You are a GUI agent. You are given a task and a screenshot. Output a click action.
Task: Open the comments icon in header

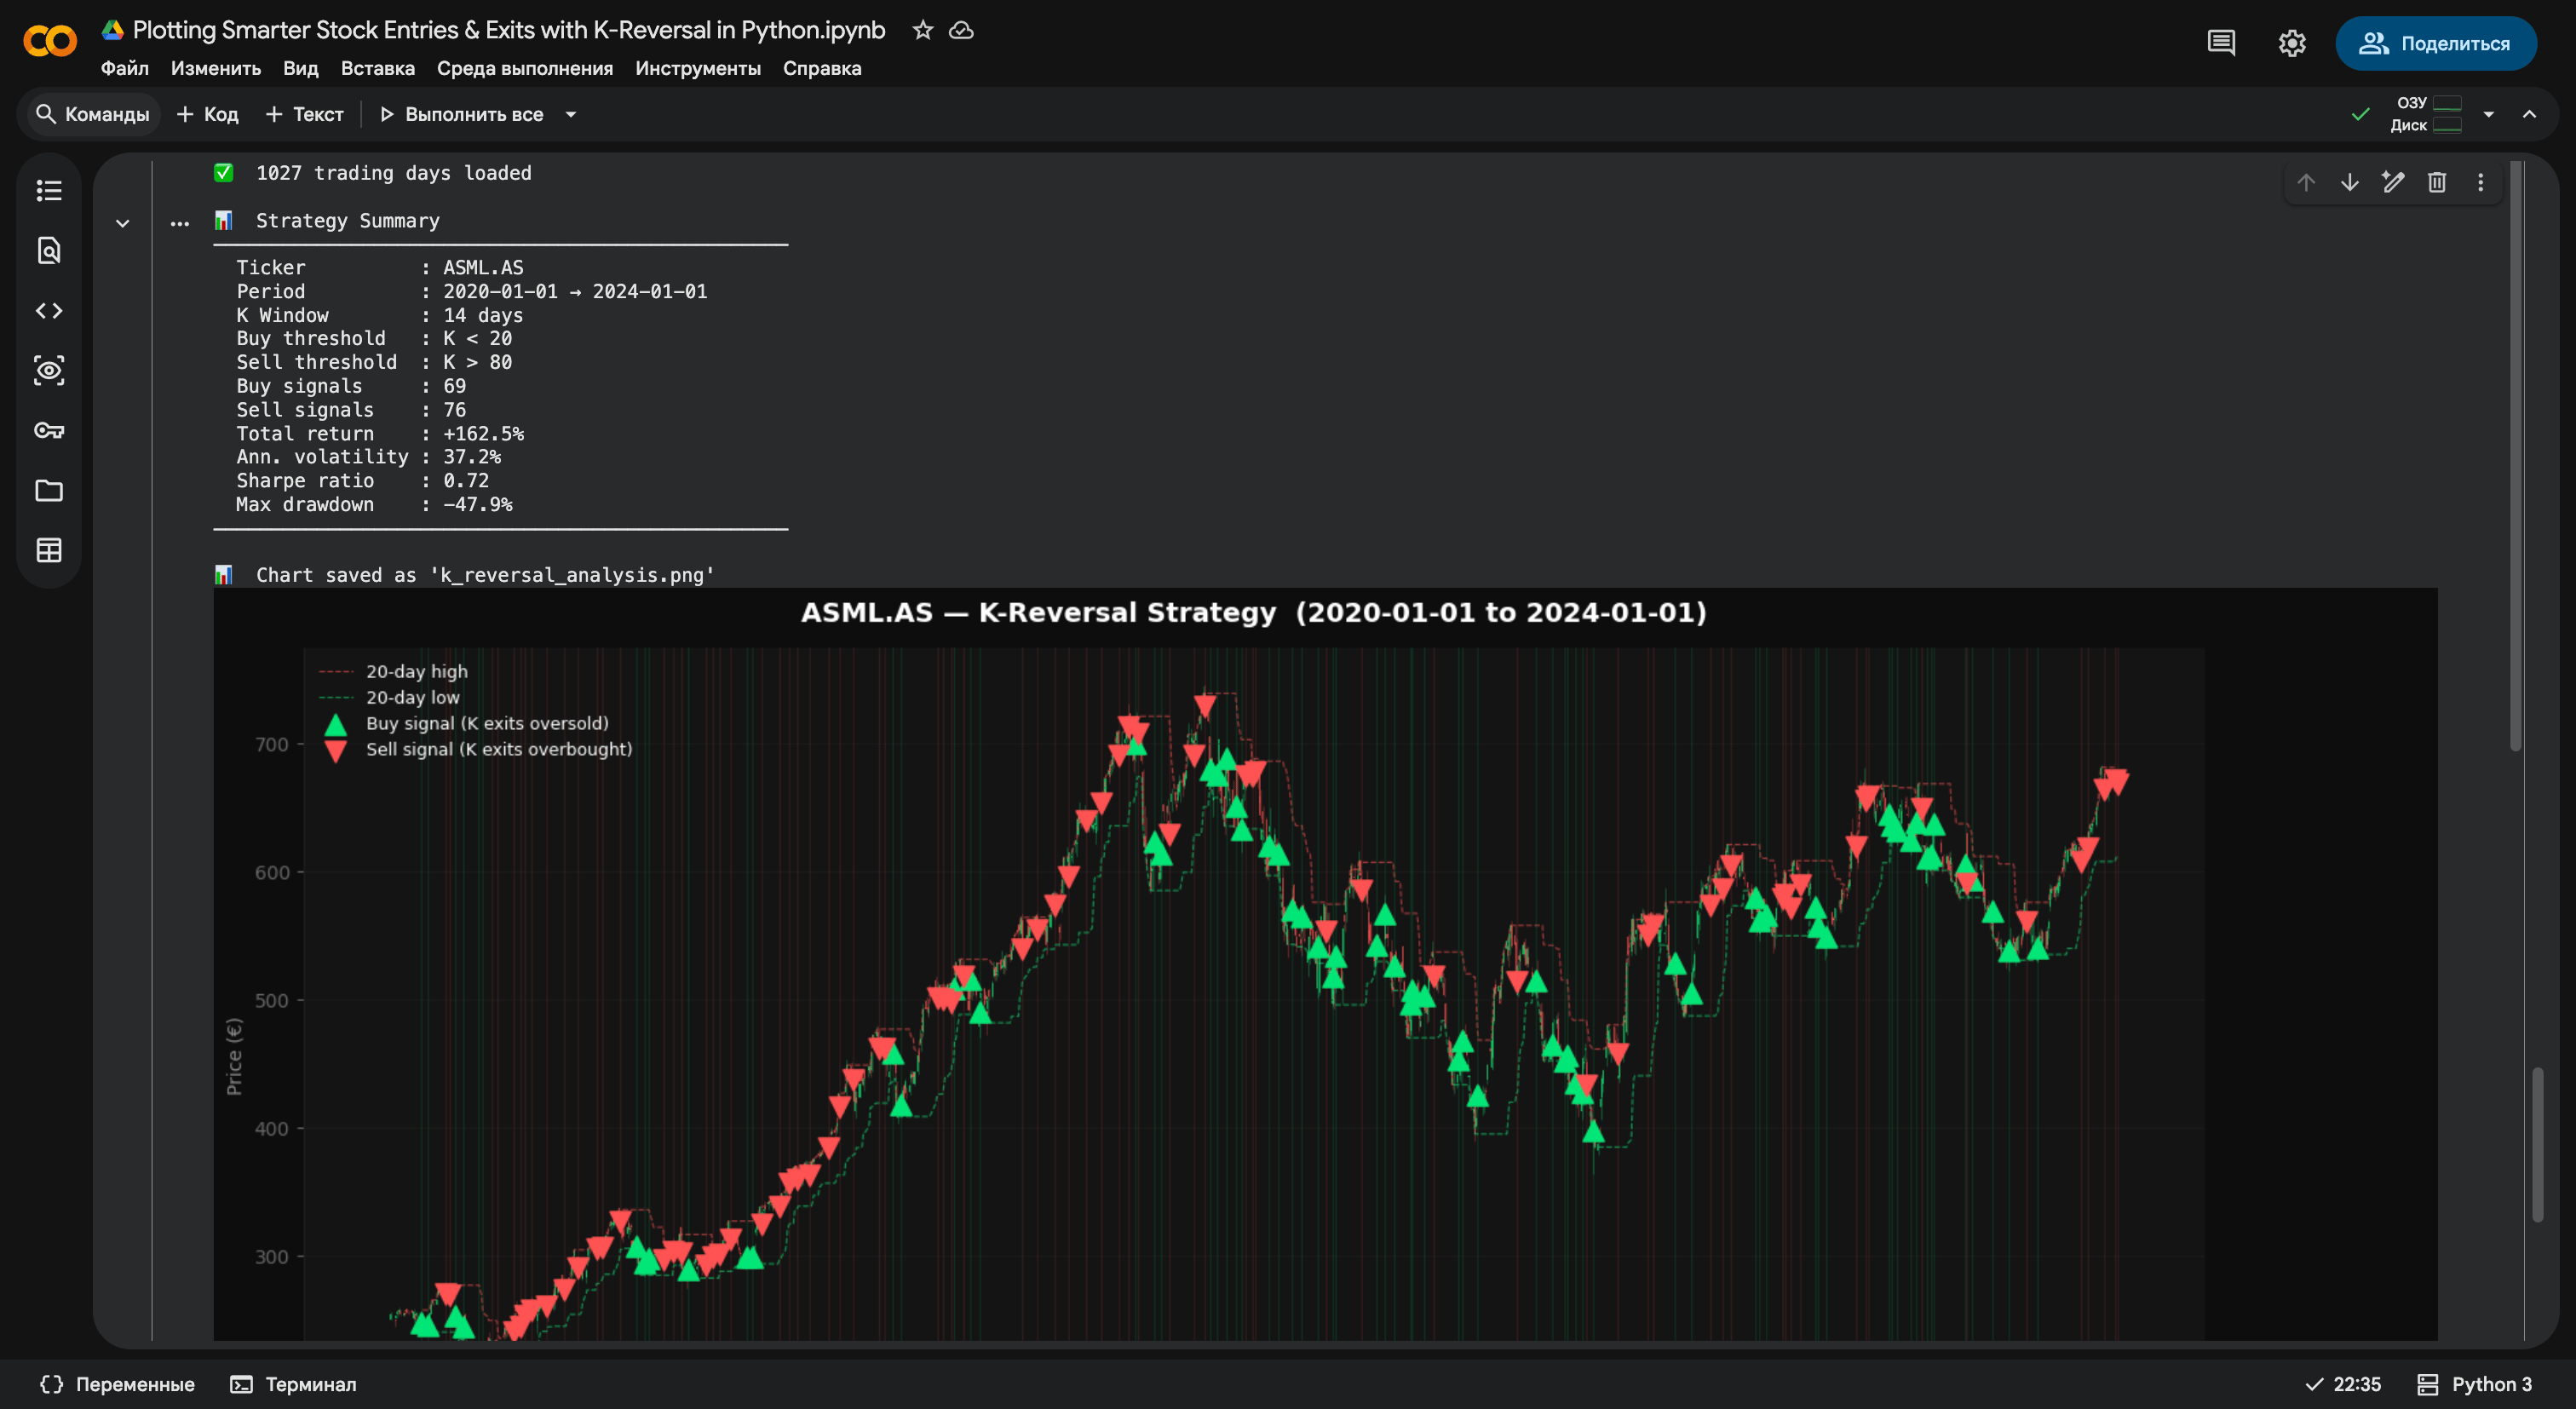point(2220,43)
